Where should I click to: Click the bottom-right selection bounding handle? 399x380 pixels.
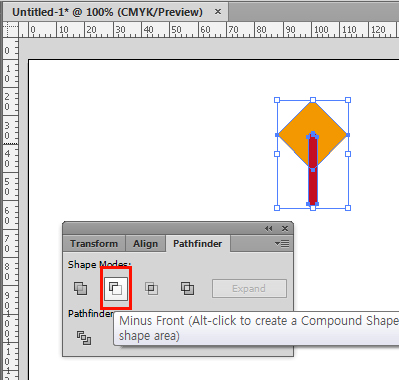coord(348,208)
